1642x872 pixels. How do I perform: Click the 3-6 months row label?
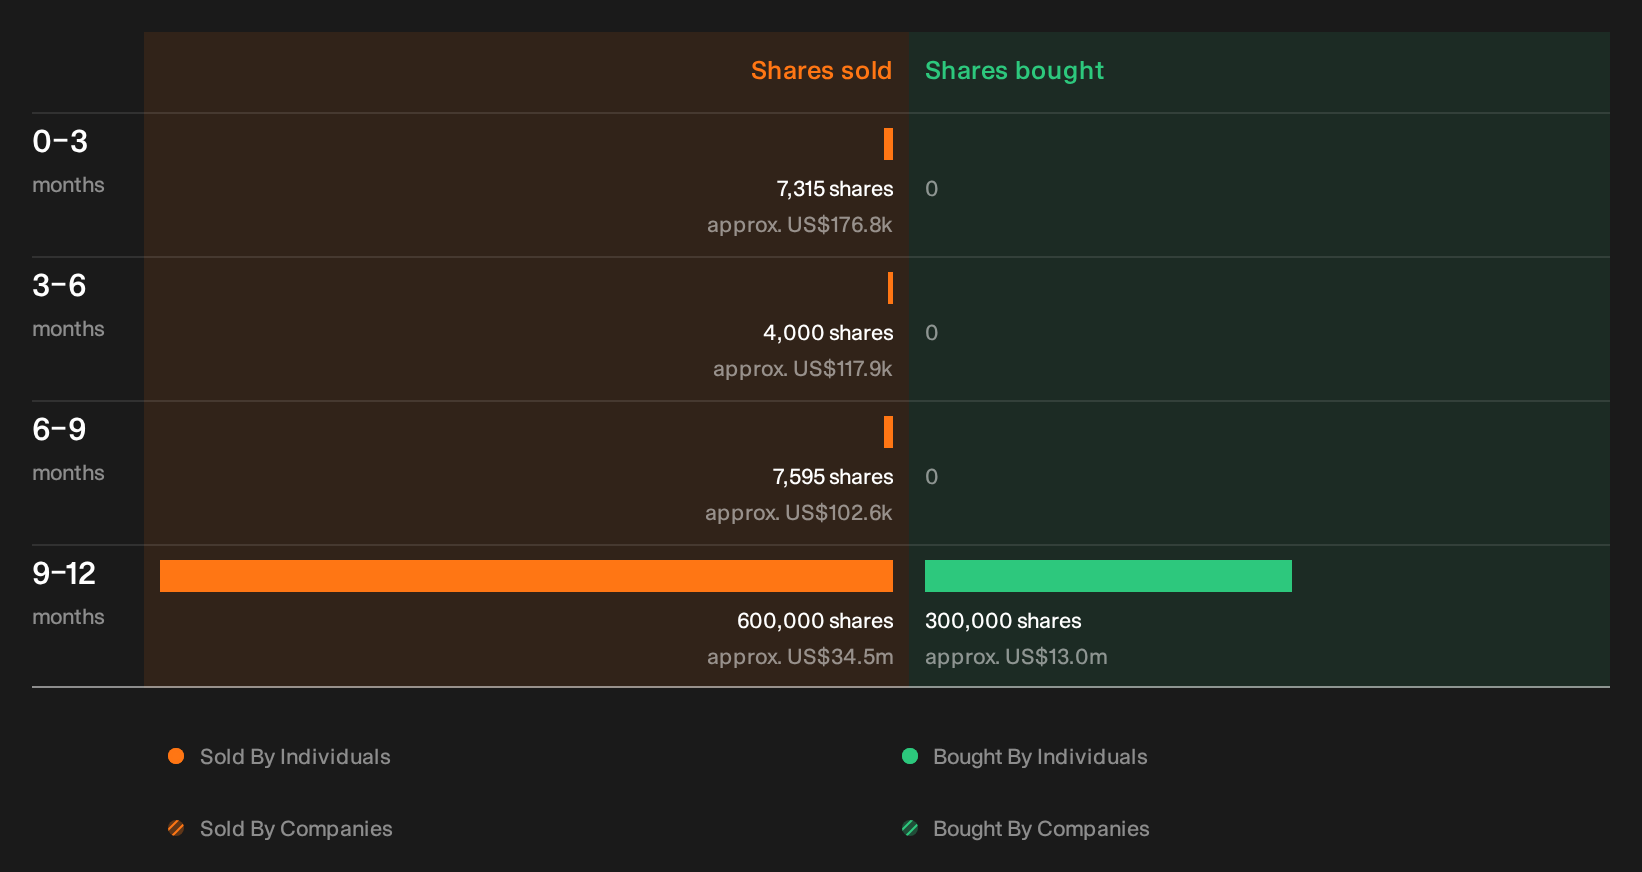(x=68, y=305)
